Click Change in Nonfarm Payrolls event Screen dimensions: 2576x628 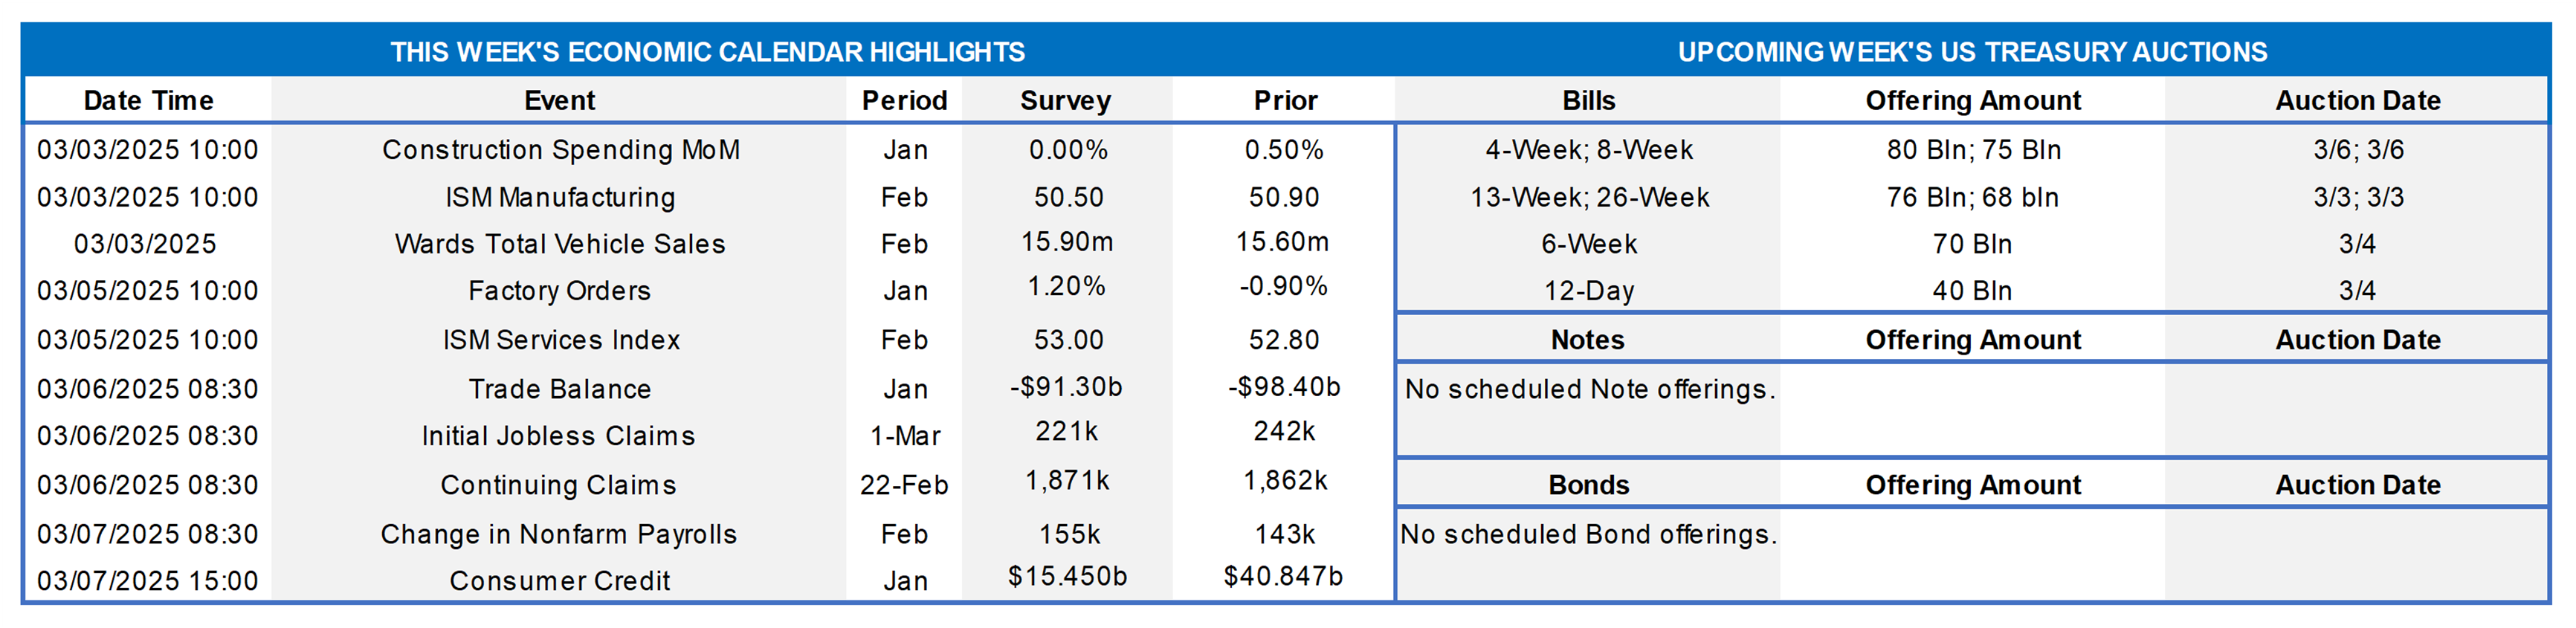(558, 534)
